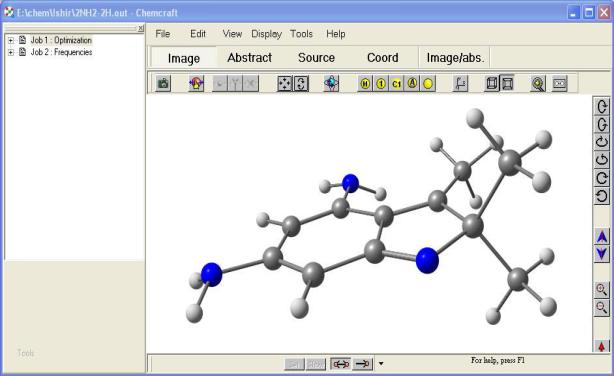Click the camera snapshot icon in toolbar
This screenshot has width=614, height=376.
coord(163,83)
